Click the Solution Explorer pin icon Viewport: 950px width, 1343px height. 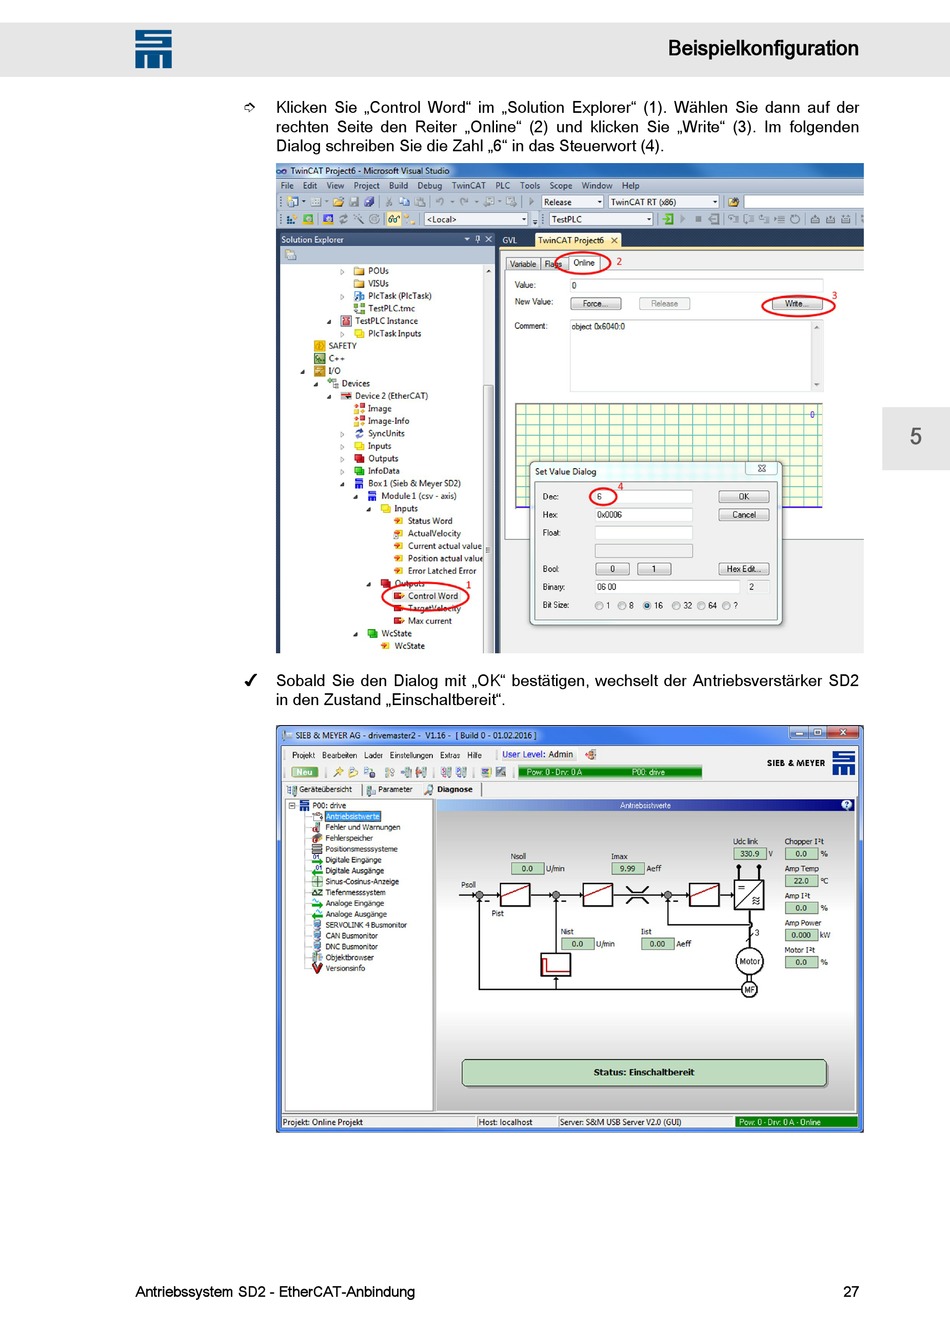(x=477, y=239)
